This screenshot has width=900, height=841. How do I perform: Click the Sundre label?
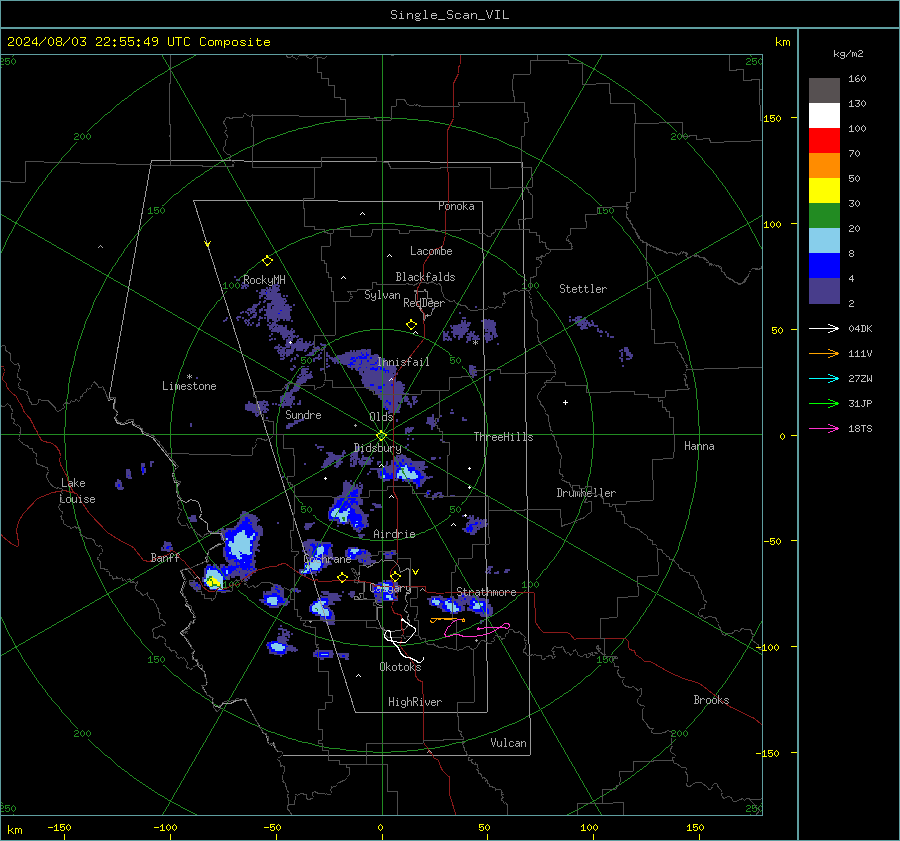[303, 415]
